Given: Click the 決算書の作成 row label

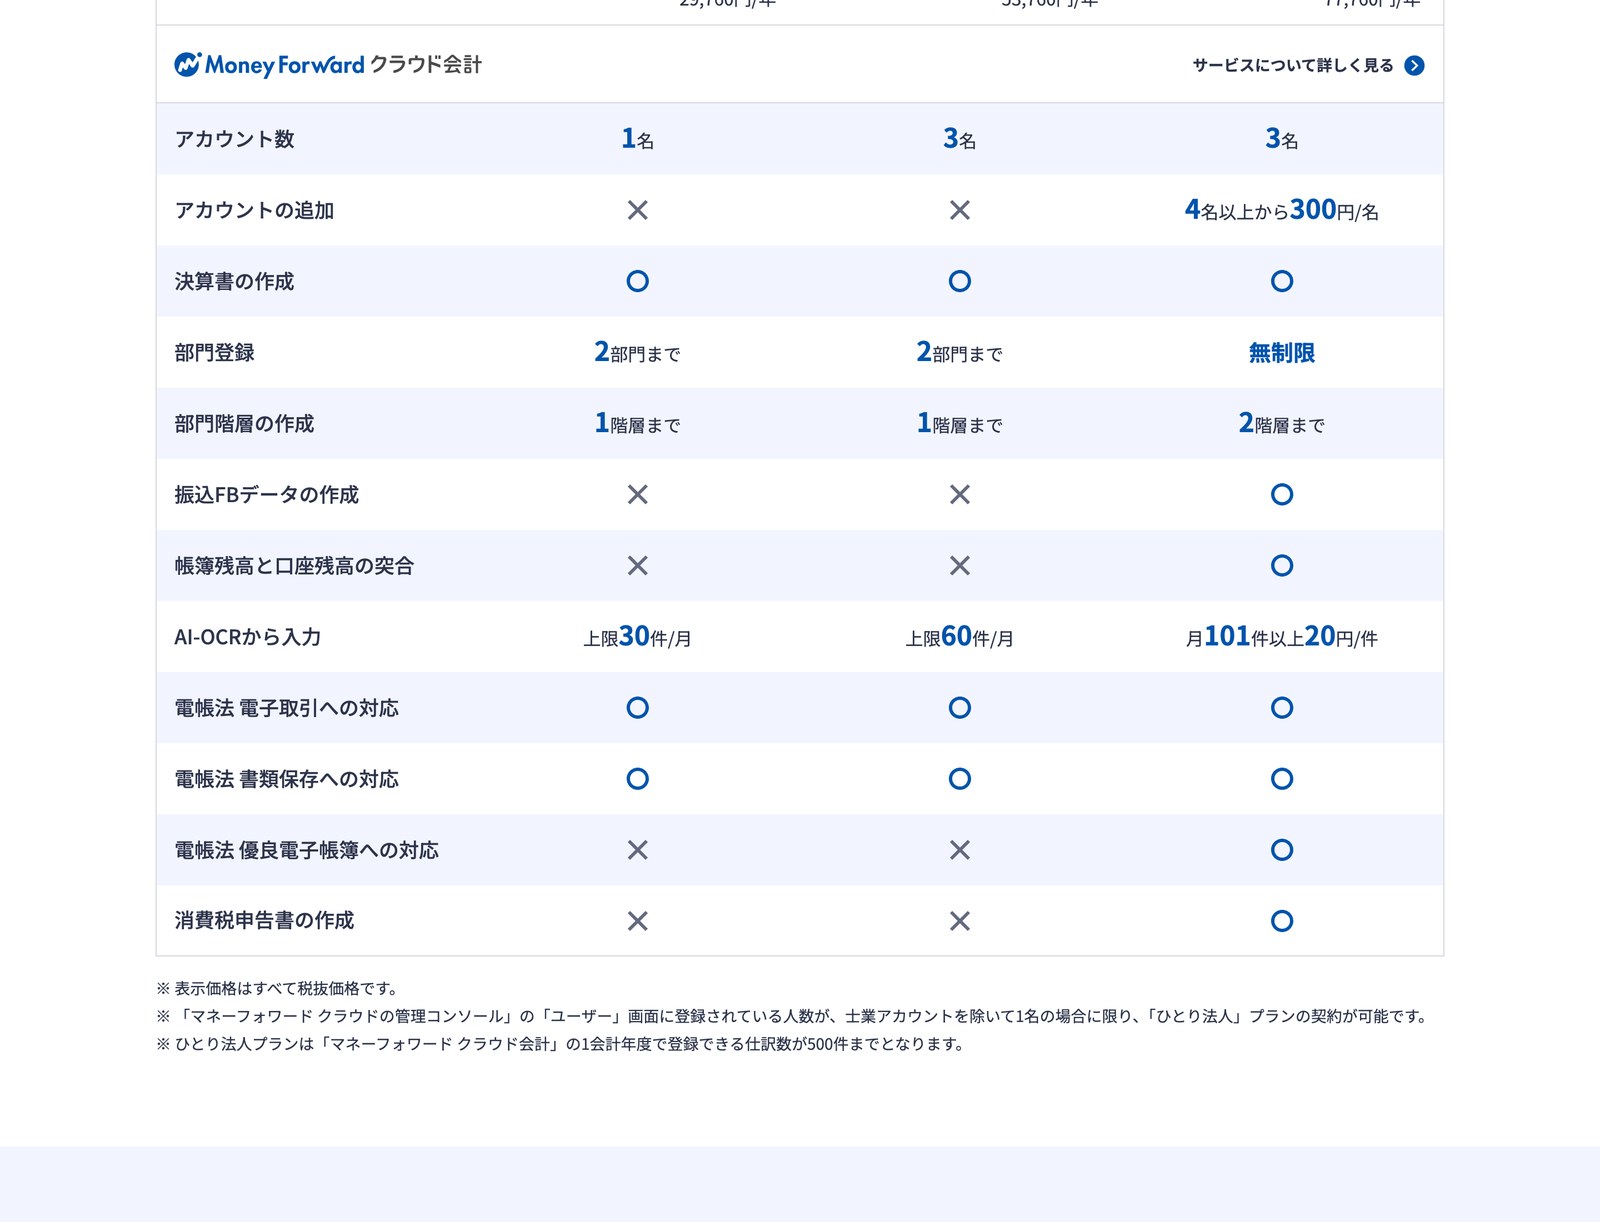Looking at the screenshot, I should pyautogui.click(x=234, y=282).
